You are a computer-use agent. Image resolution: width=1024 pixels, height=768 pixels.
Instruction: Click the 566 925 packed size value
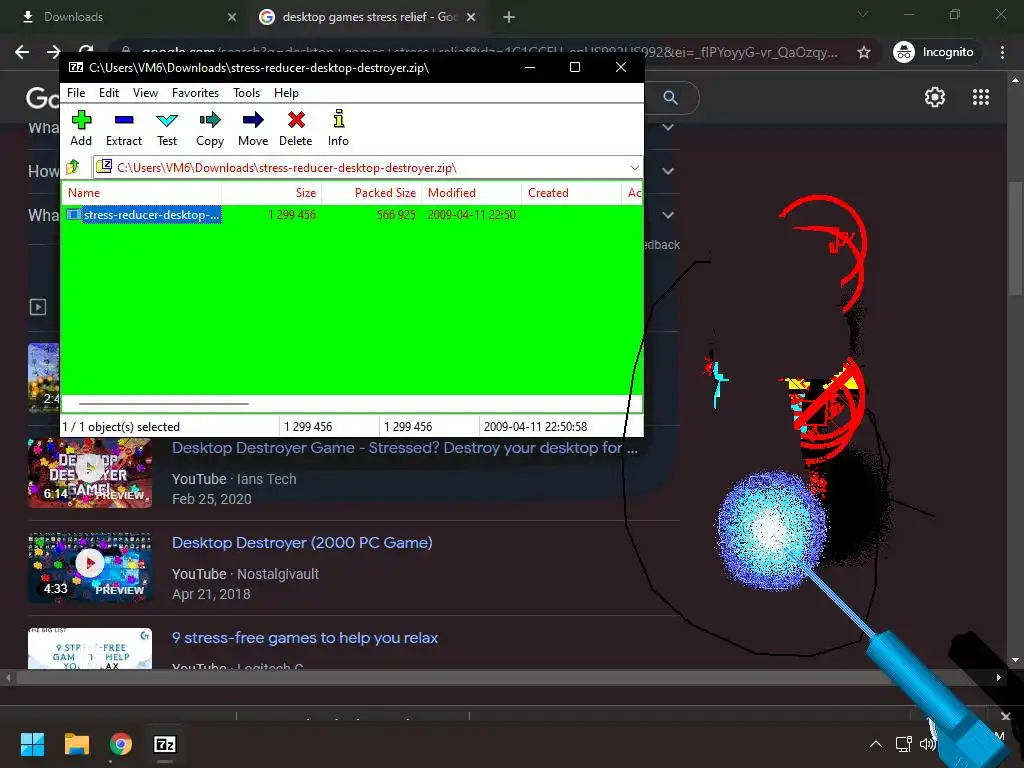pyautogui.click(x=396, y=215)
